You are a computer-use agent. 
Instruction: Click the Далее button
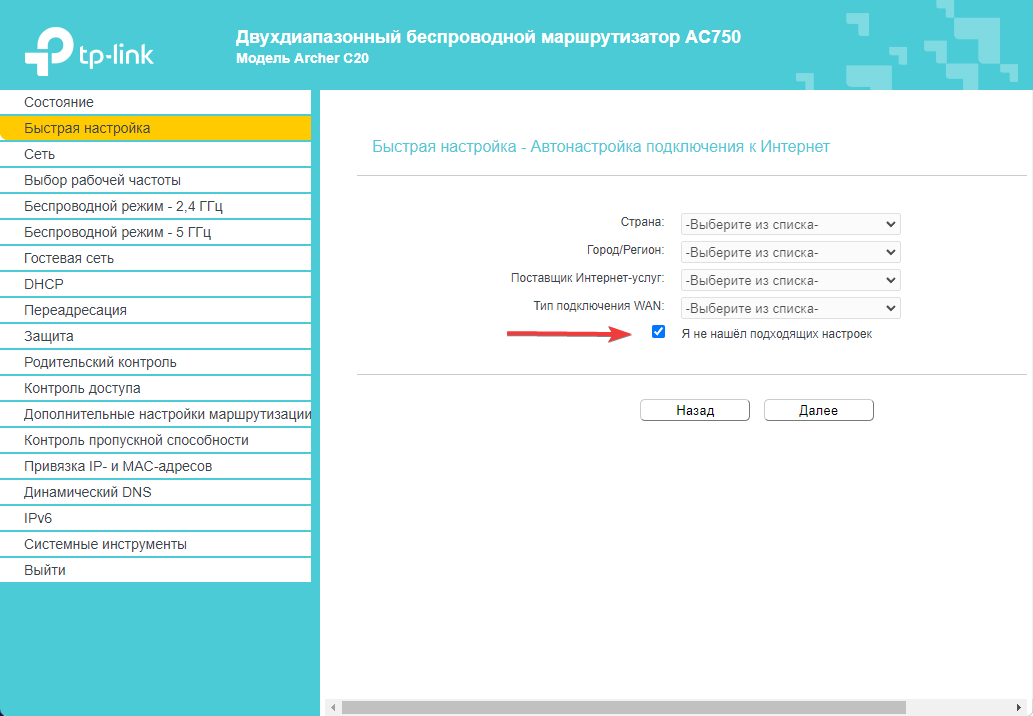click(x=818, y=410)
